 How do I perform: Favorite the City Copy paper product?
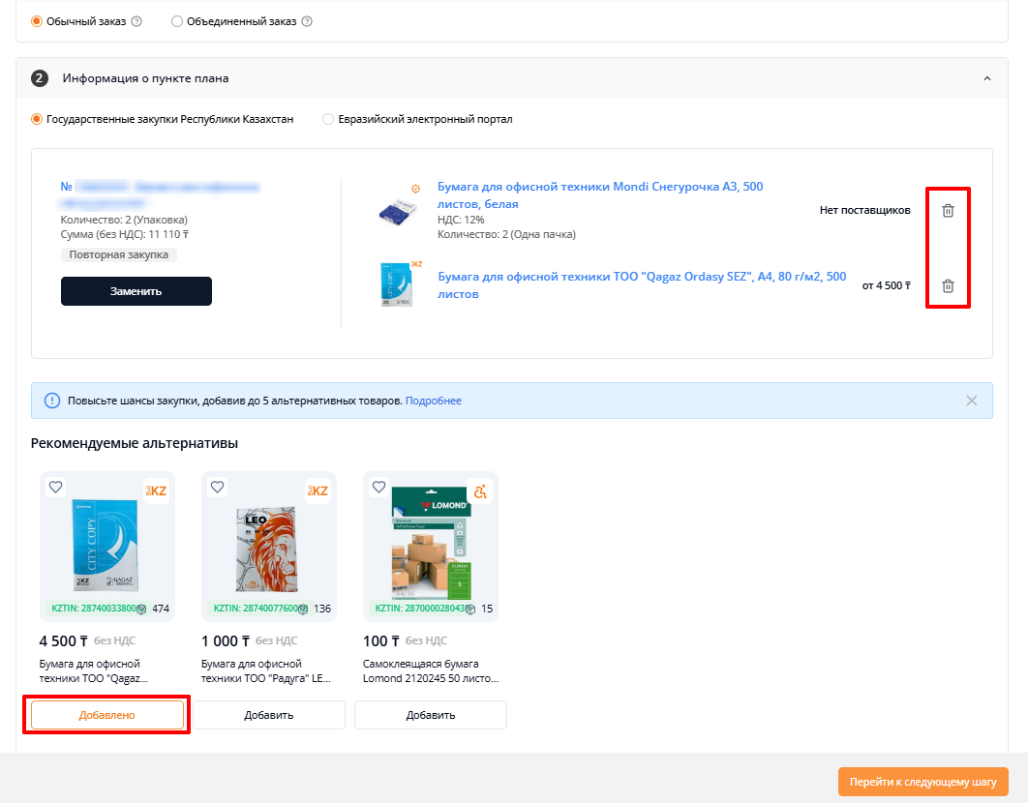56,487
